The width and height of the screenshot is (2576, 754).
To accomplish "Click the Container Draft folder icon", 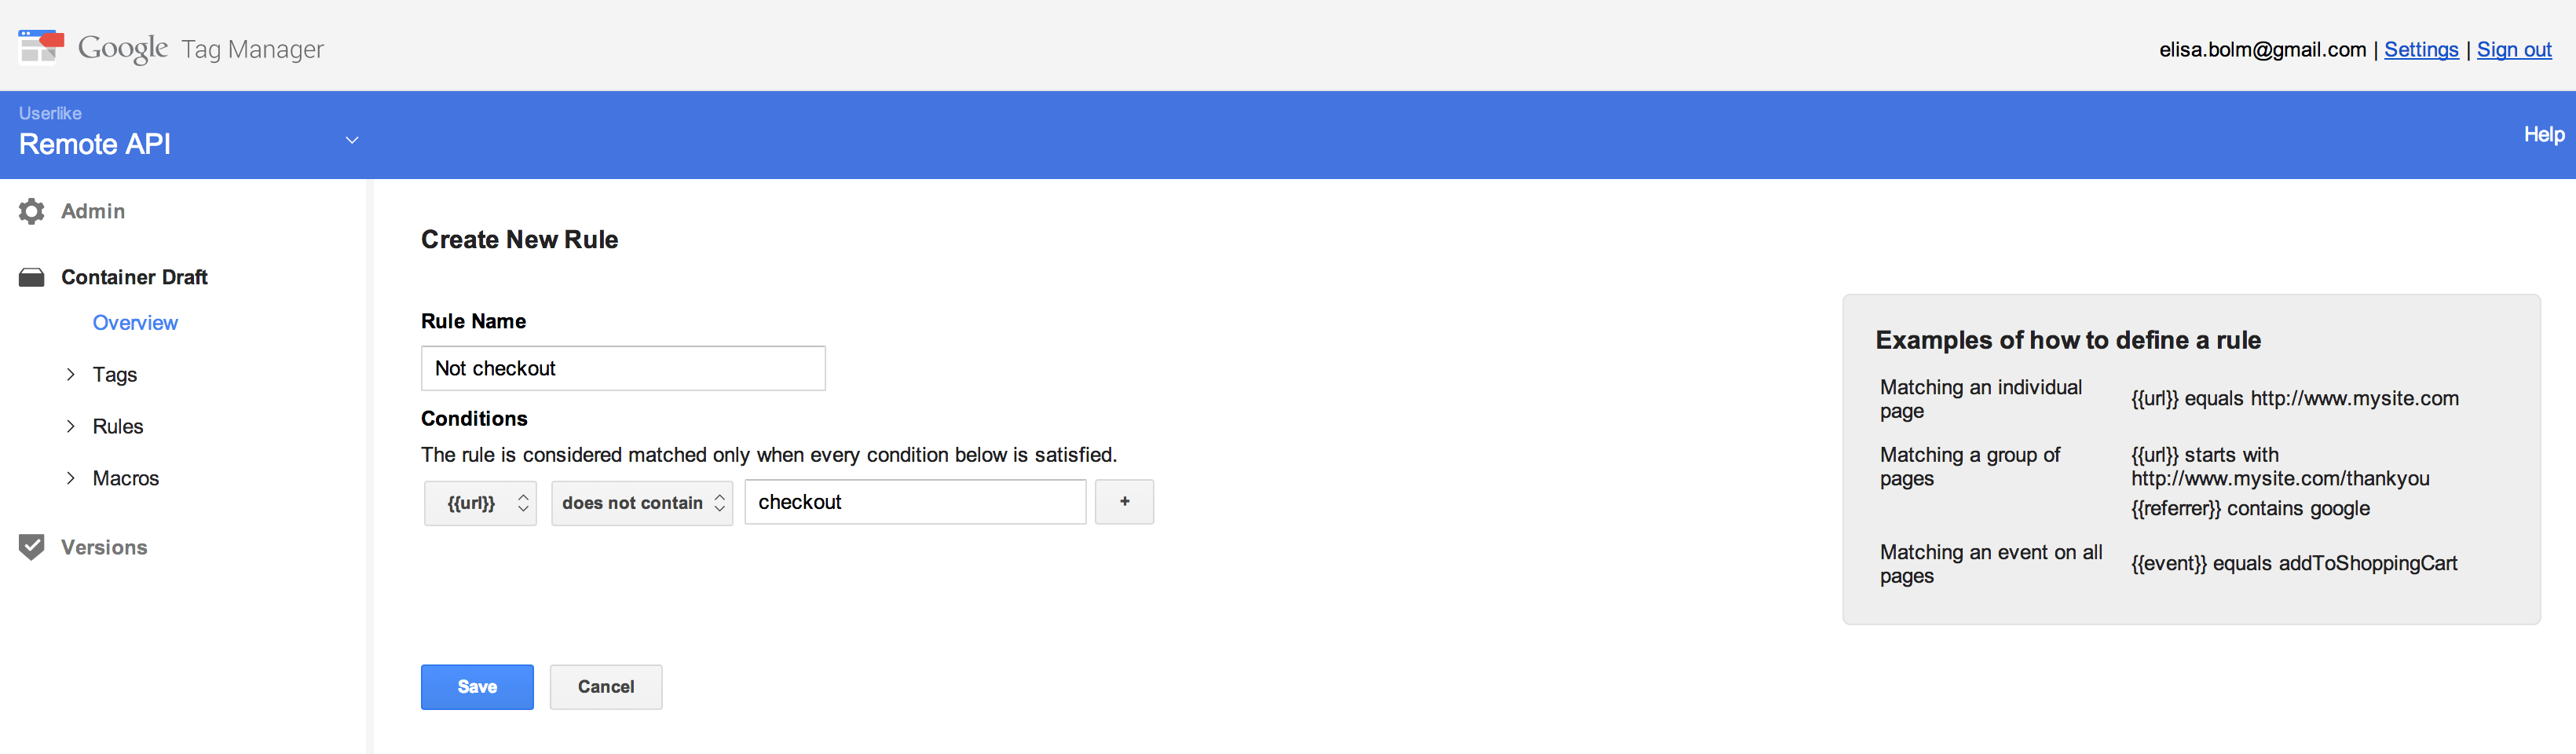I will [32, 277].
